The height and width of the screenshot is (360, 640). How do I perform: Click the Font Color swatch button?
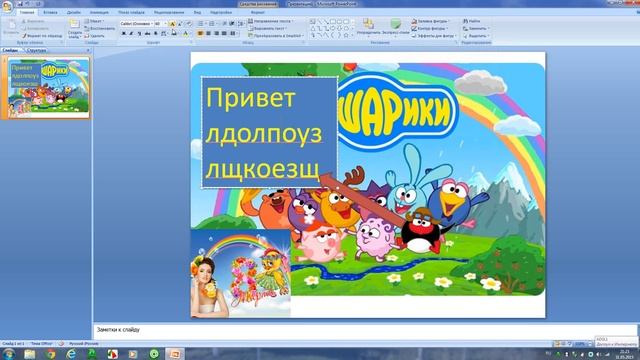[x=185, y=33]
